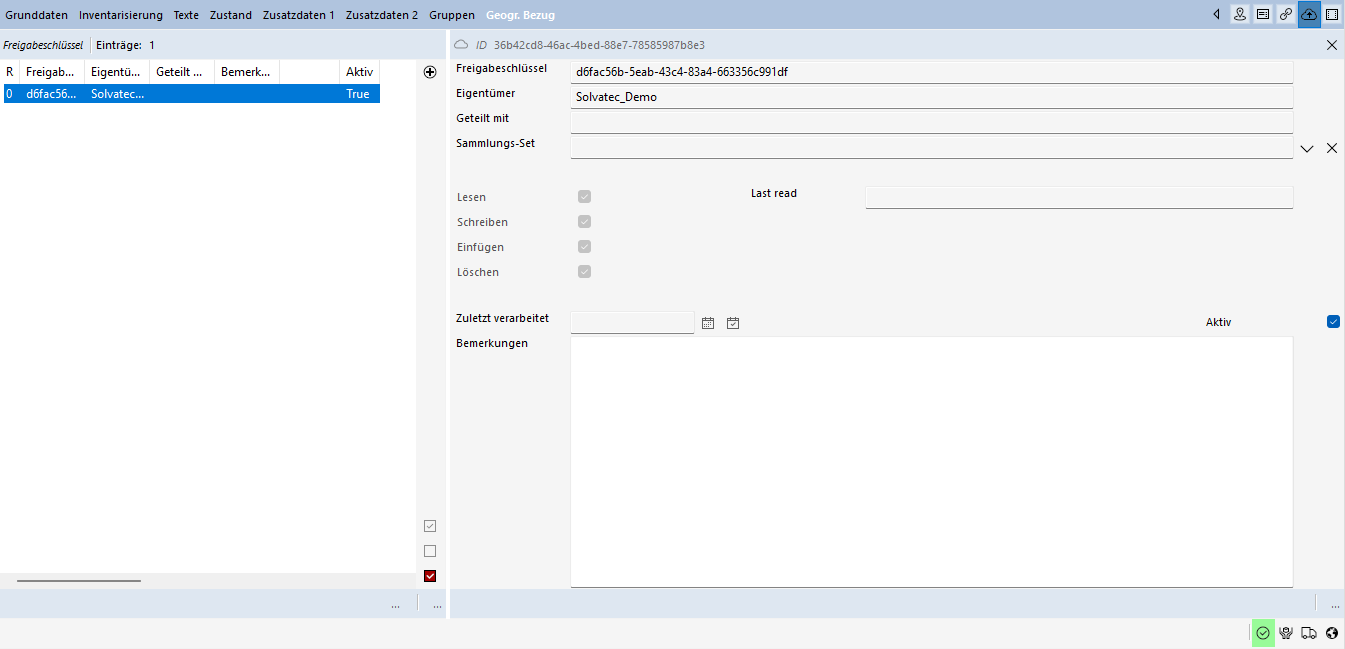Toggle the Aktiv checkbox
This screenshot has width=1345, height=649.
click(1333, 322)
